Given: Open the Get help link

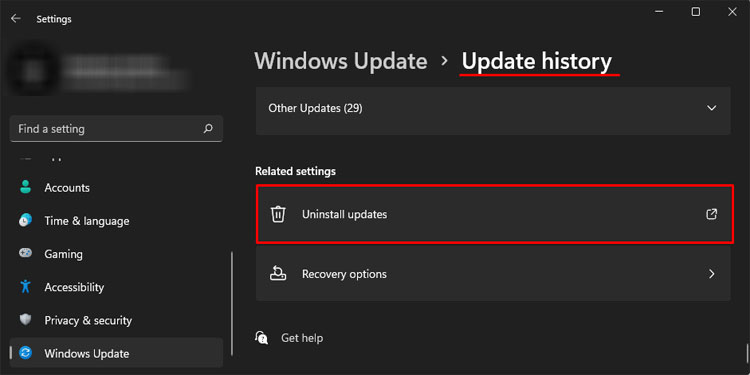Looking at the screenshot, I should tap(302, 338).
